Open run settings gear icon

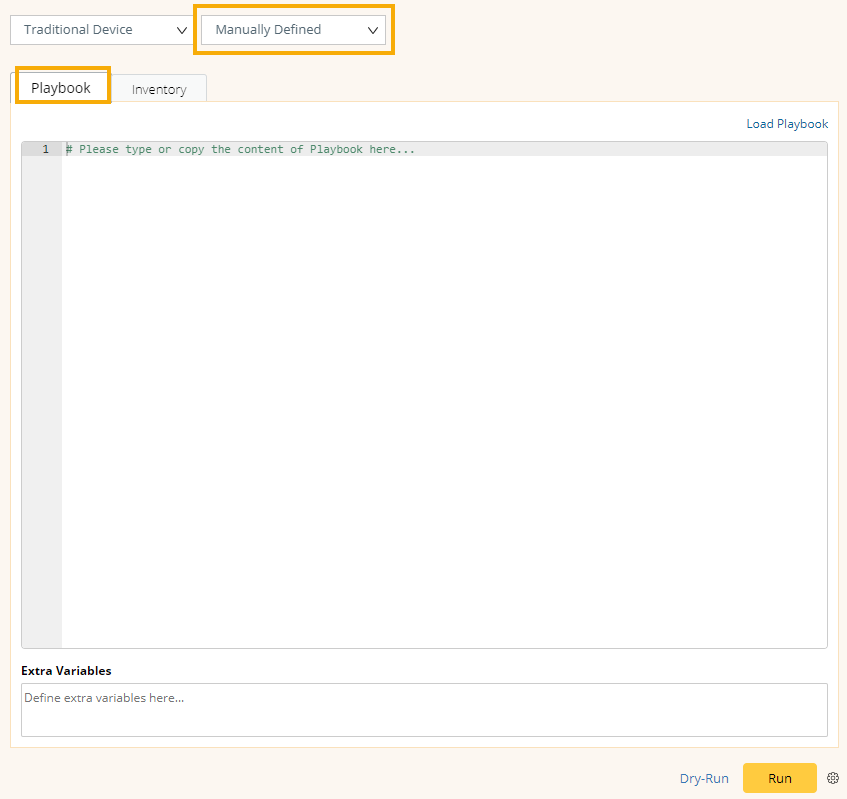tap(833, 778)
